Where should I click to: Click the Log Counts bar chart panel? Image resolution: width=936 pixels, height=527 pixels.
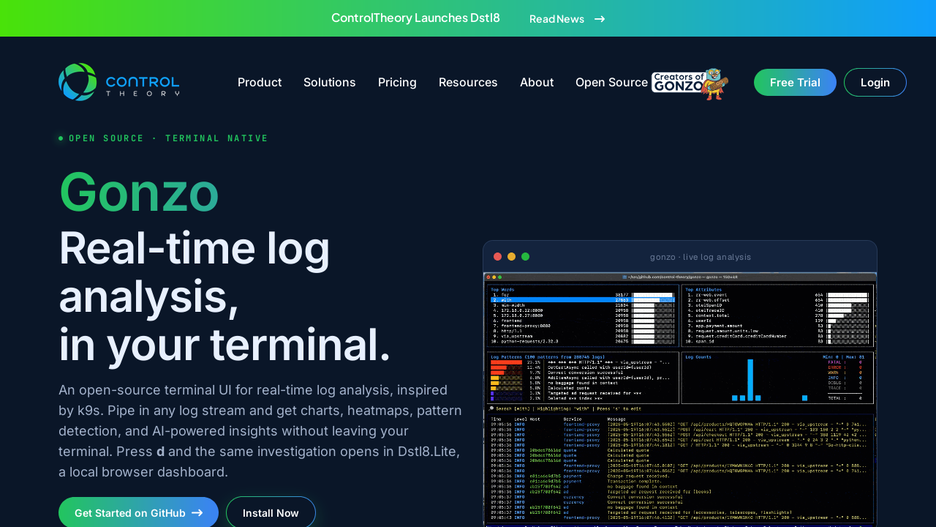(777, 378)
